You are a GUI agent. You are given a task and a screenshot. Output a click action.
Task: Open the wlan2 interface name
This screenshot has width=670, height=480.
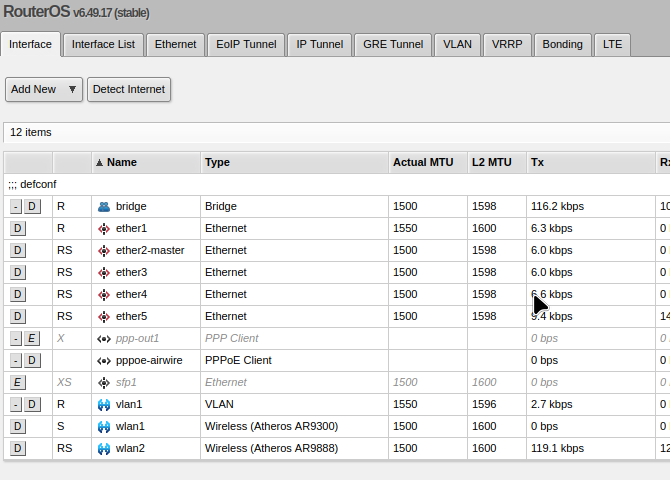pyautogui.click(x=130, y=448)
